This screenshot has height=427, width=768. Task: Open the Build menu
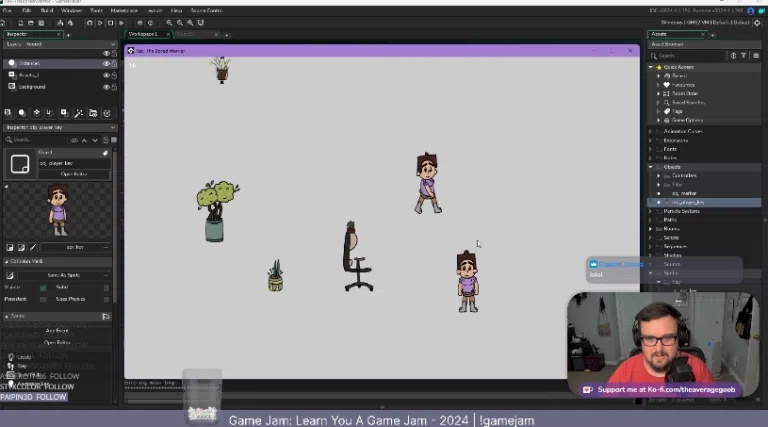point(44,10)
